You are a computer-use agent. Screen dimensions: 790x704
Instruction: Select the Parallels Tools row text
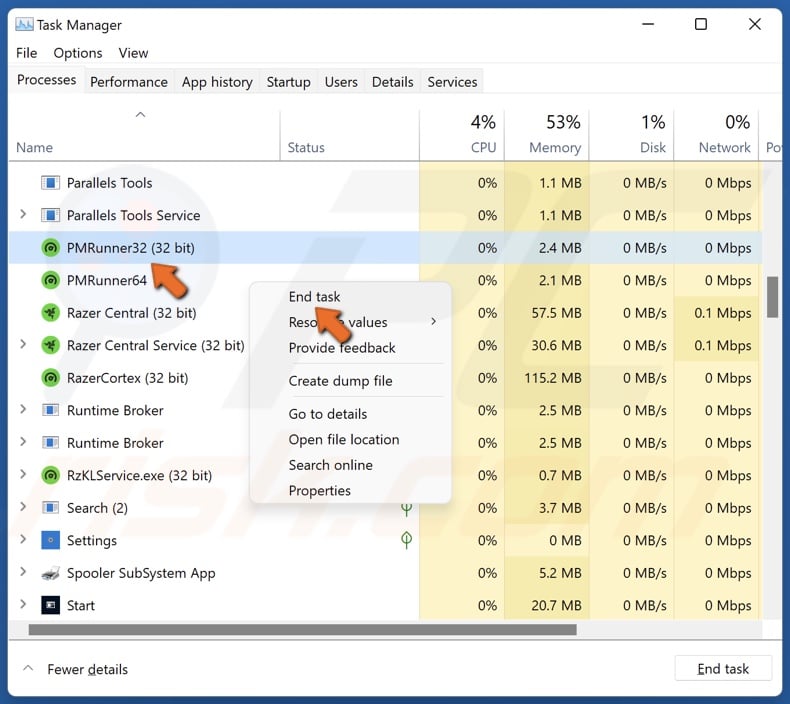pyautogui.click(x=109, y=183)
